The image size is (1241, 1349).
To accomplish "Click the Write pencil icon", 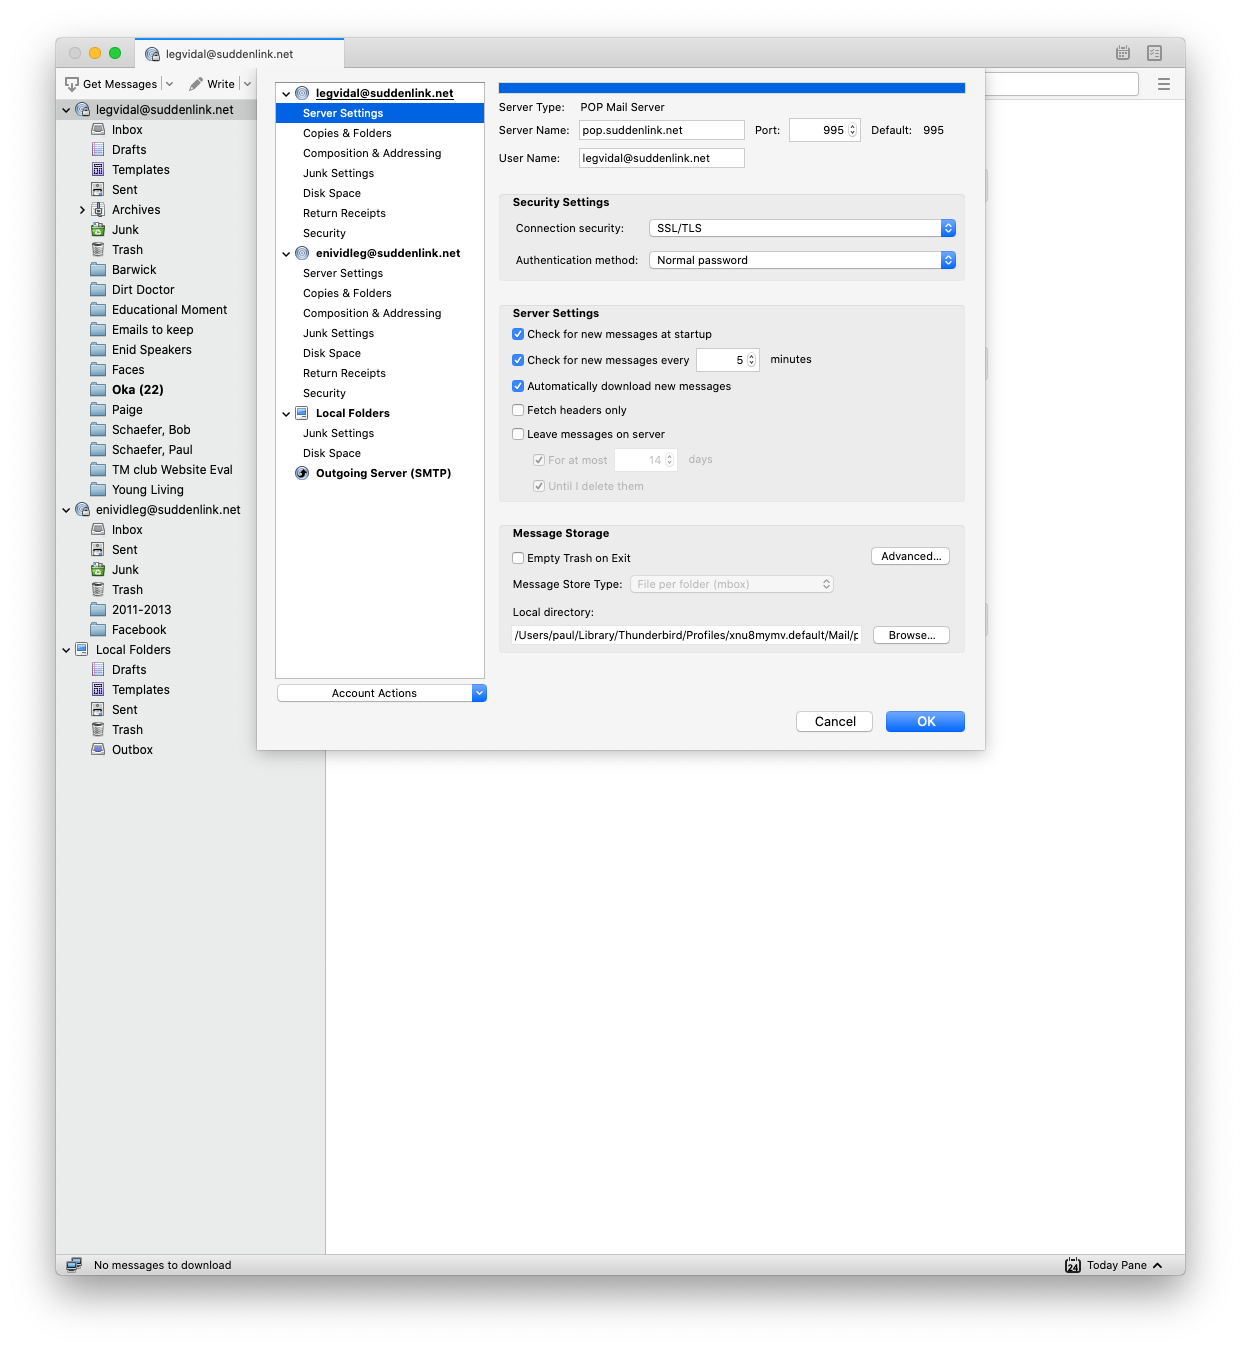I will 196,84.
